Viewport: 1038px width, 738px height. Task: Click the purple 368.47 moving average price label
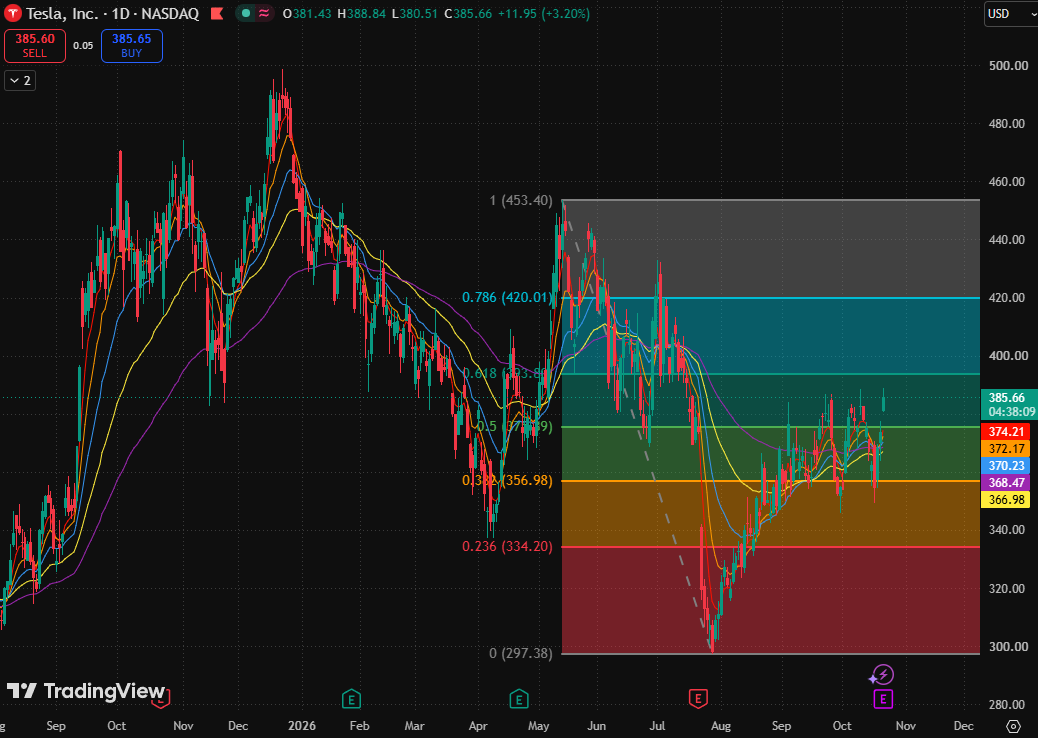1006,483
